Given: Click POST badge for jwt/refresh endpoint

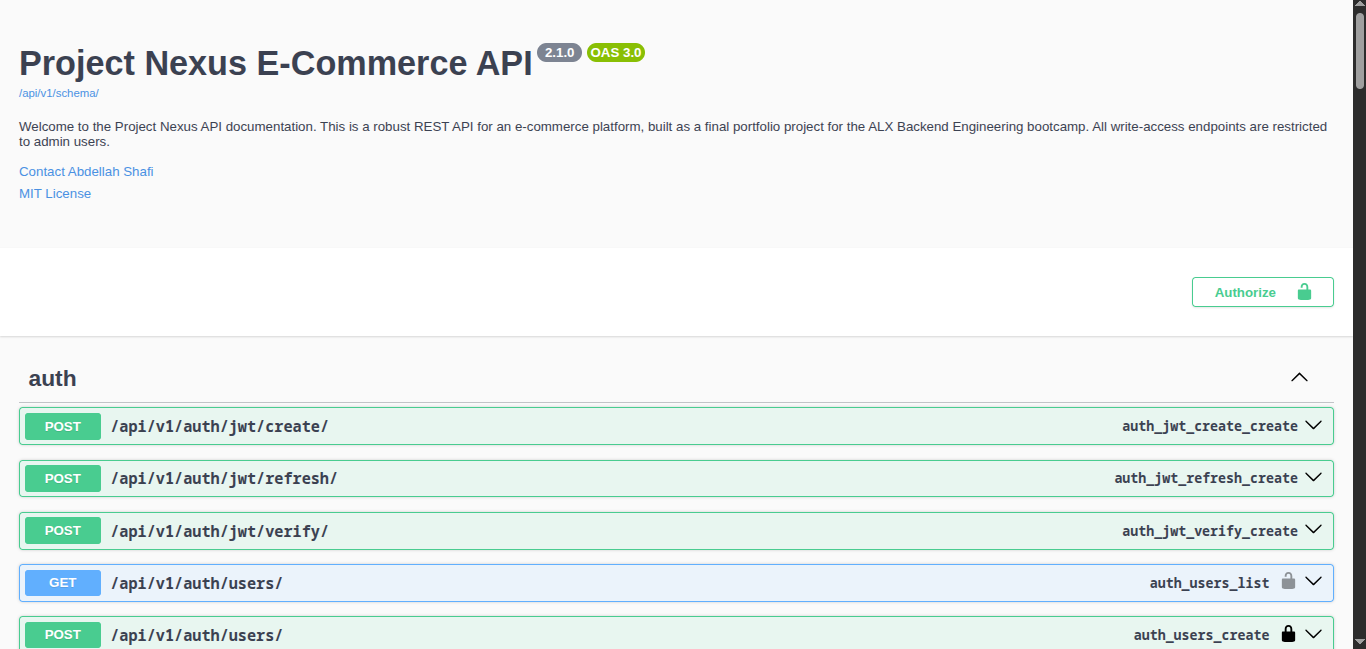Looking at the screenshot, I should click(63, 478).
